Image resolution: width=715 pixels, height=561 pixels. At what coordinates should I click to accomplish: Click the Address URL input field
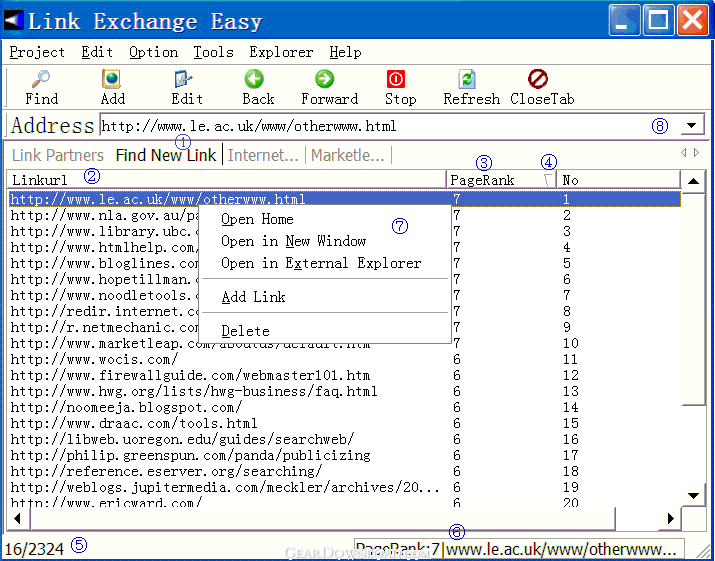tap(390, 125)
